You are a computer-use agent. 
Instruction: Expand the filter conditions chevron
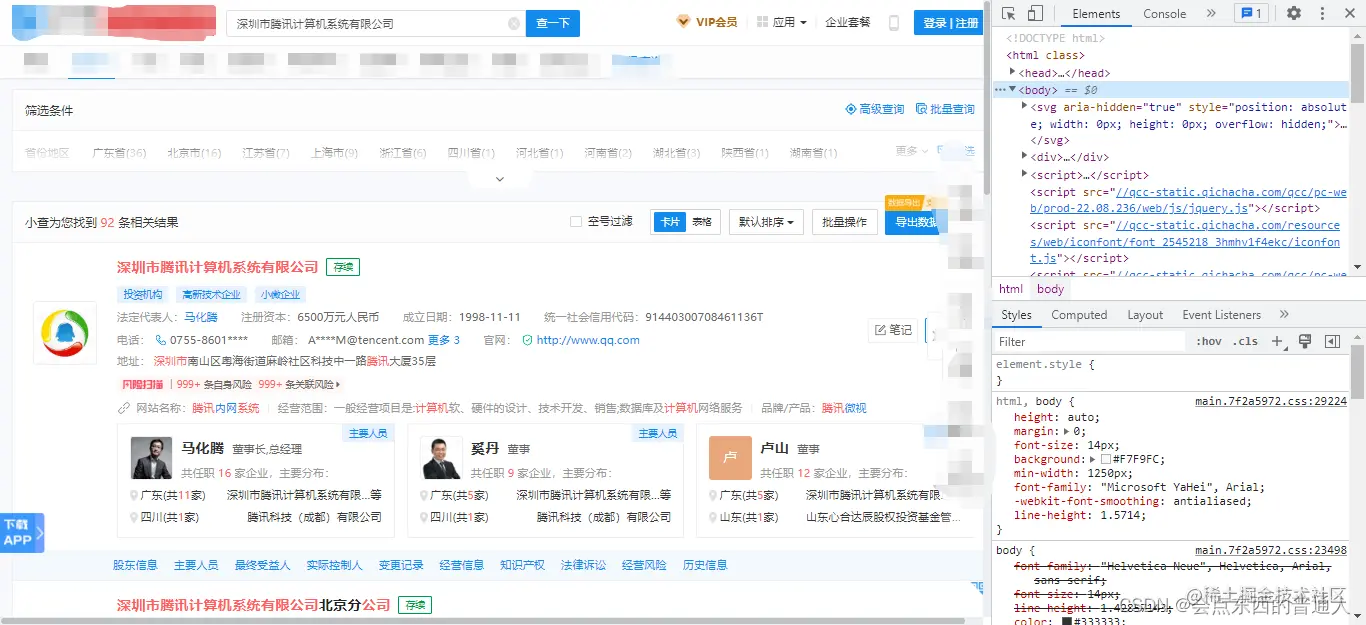[x=500, y=179]
